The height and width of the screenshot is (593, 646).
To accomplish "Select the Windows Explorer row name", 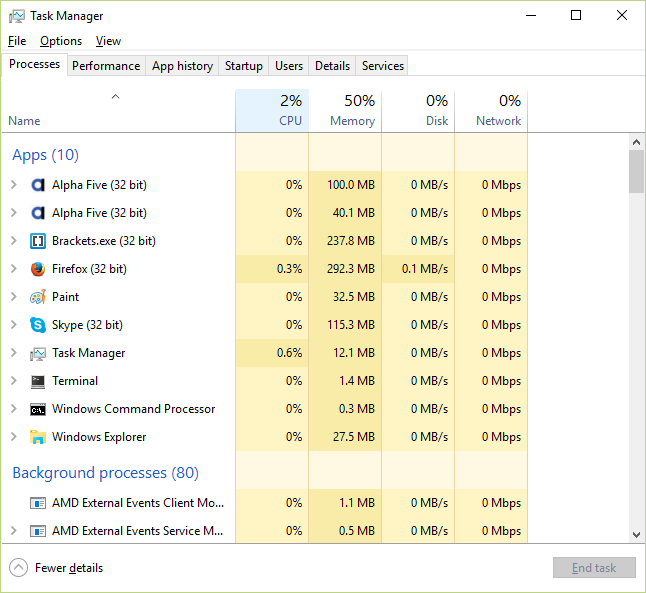I will click(x=99, y=437).
